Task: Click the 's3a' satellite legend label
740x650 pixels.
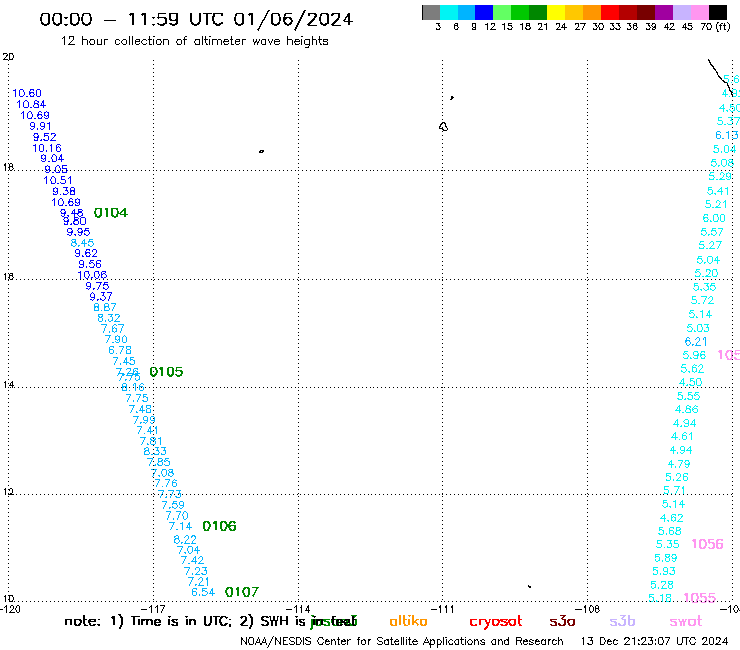Action: tap(562, 621)
